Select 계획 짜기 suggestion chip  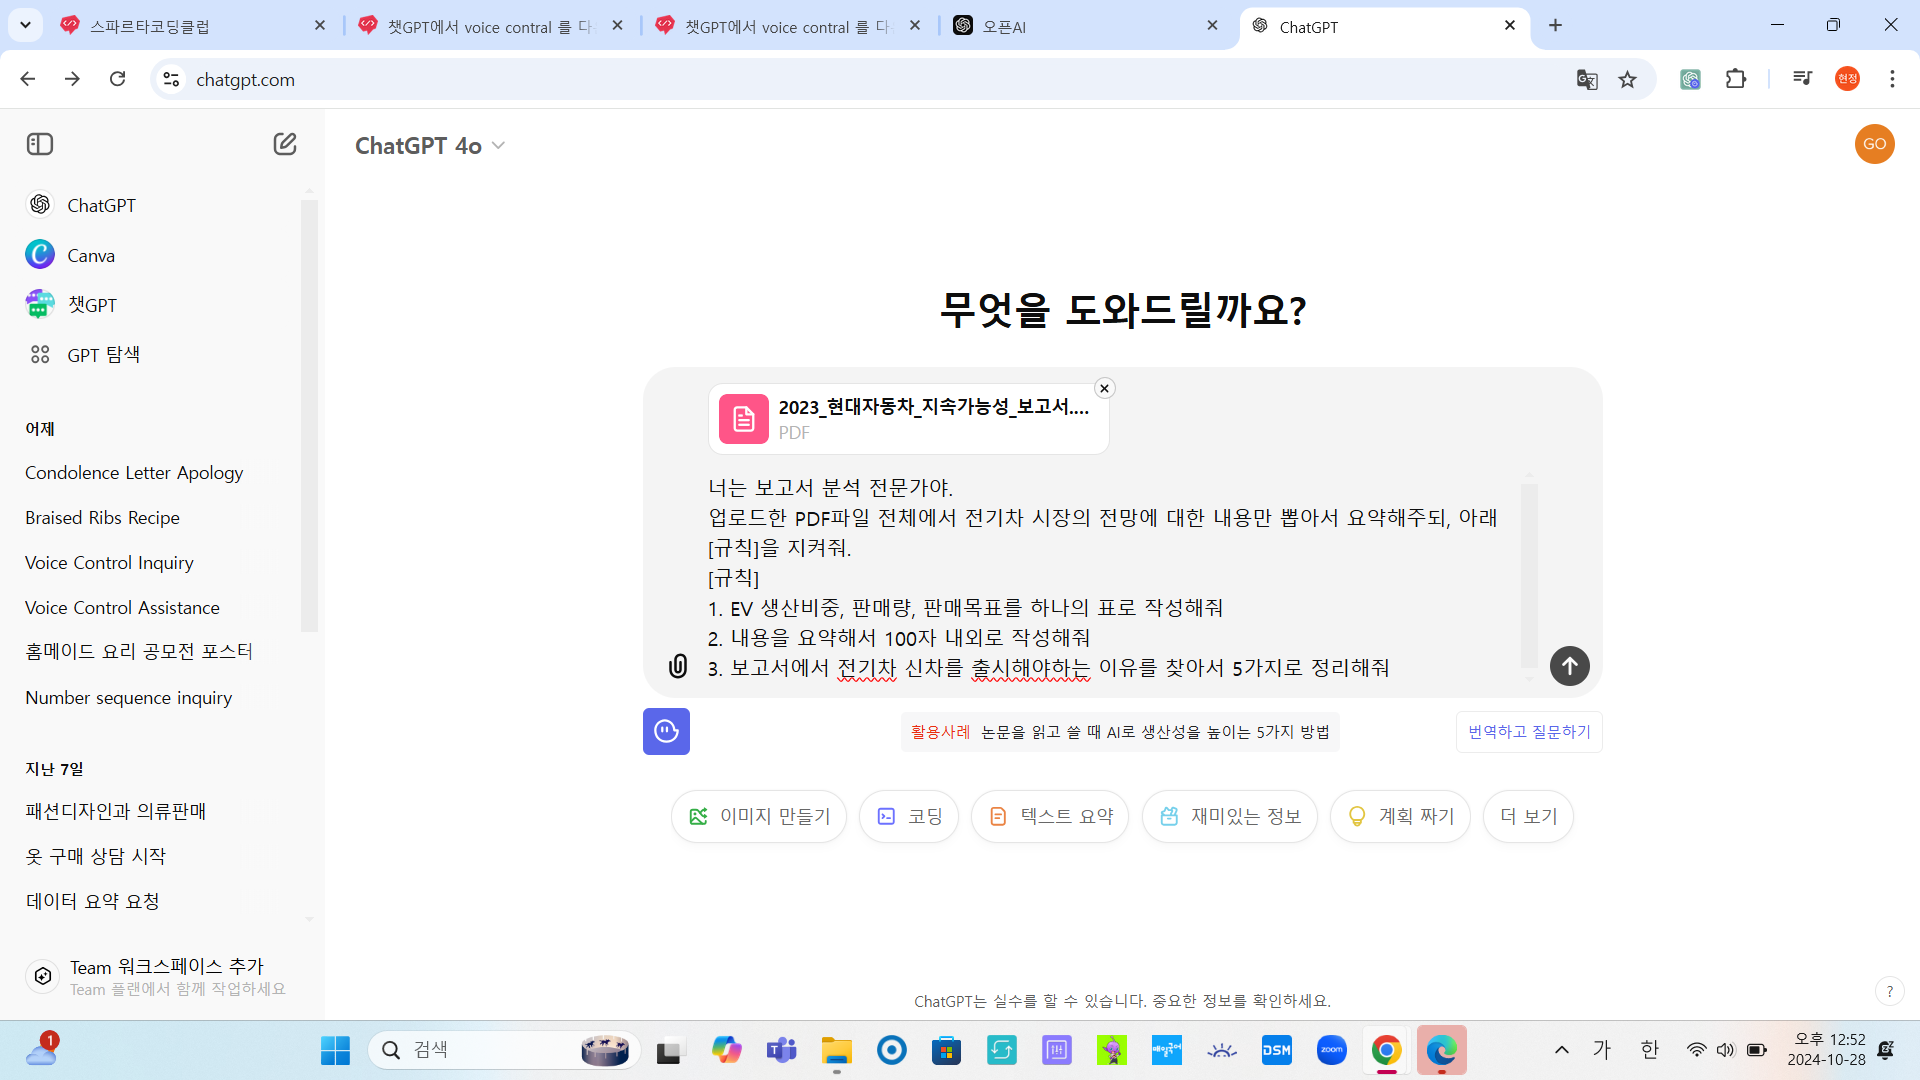(x=1400, y=817)
